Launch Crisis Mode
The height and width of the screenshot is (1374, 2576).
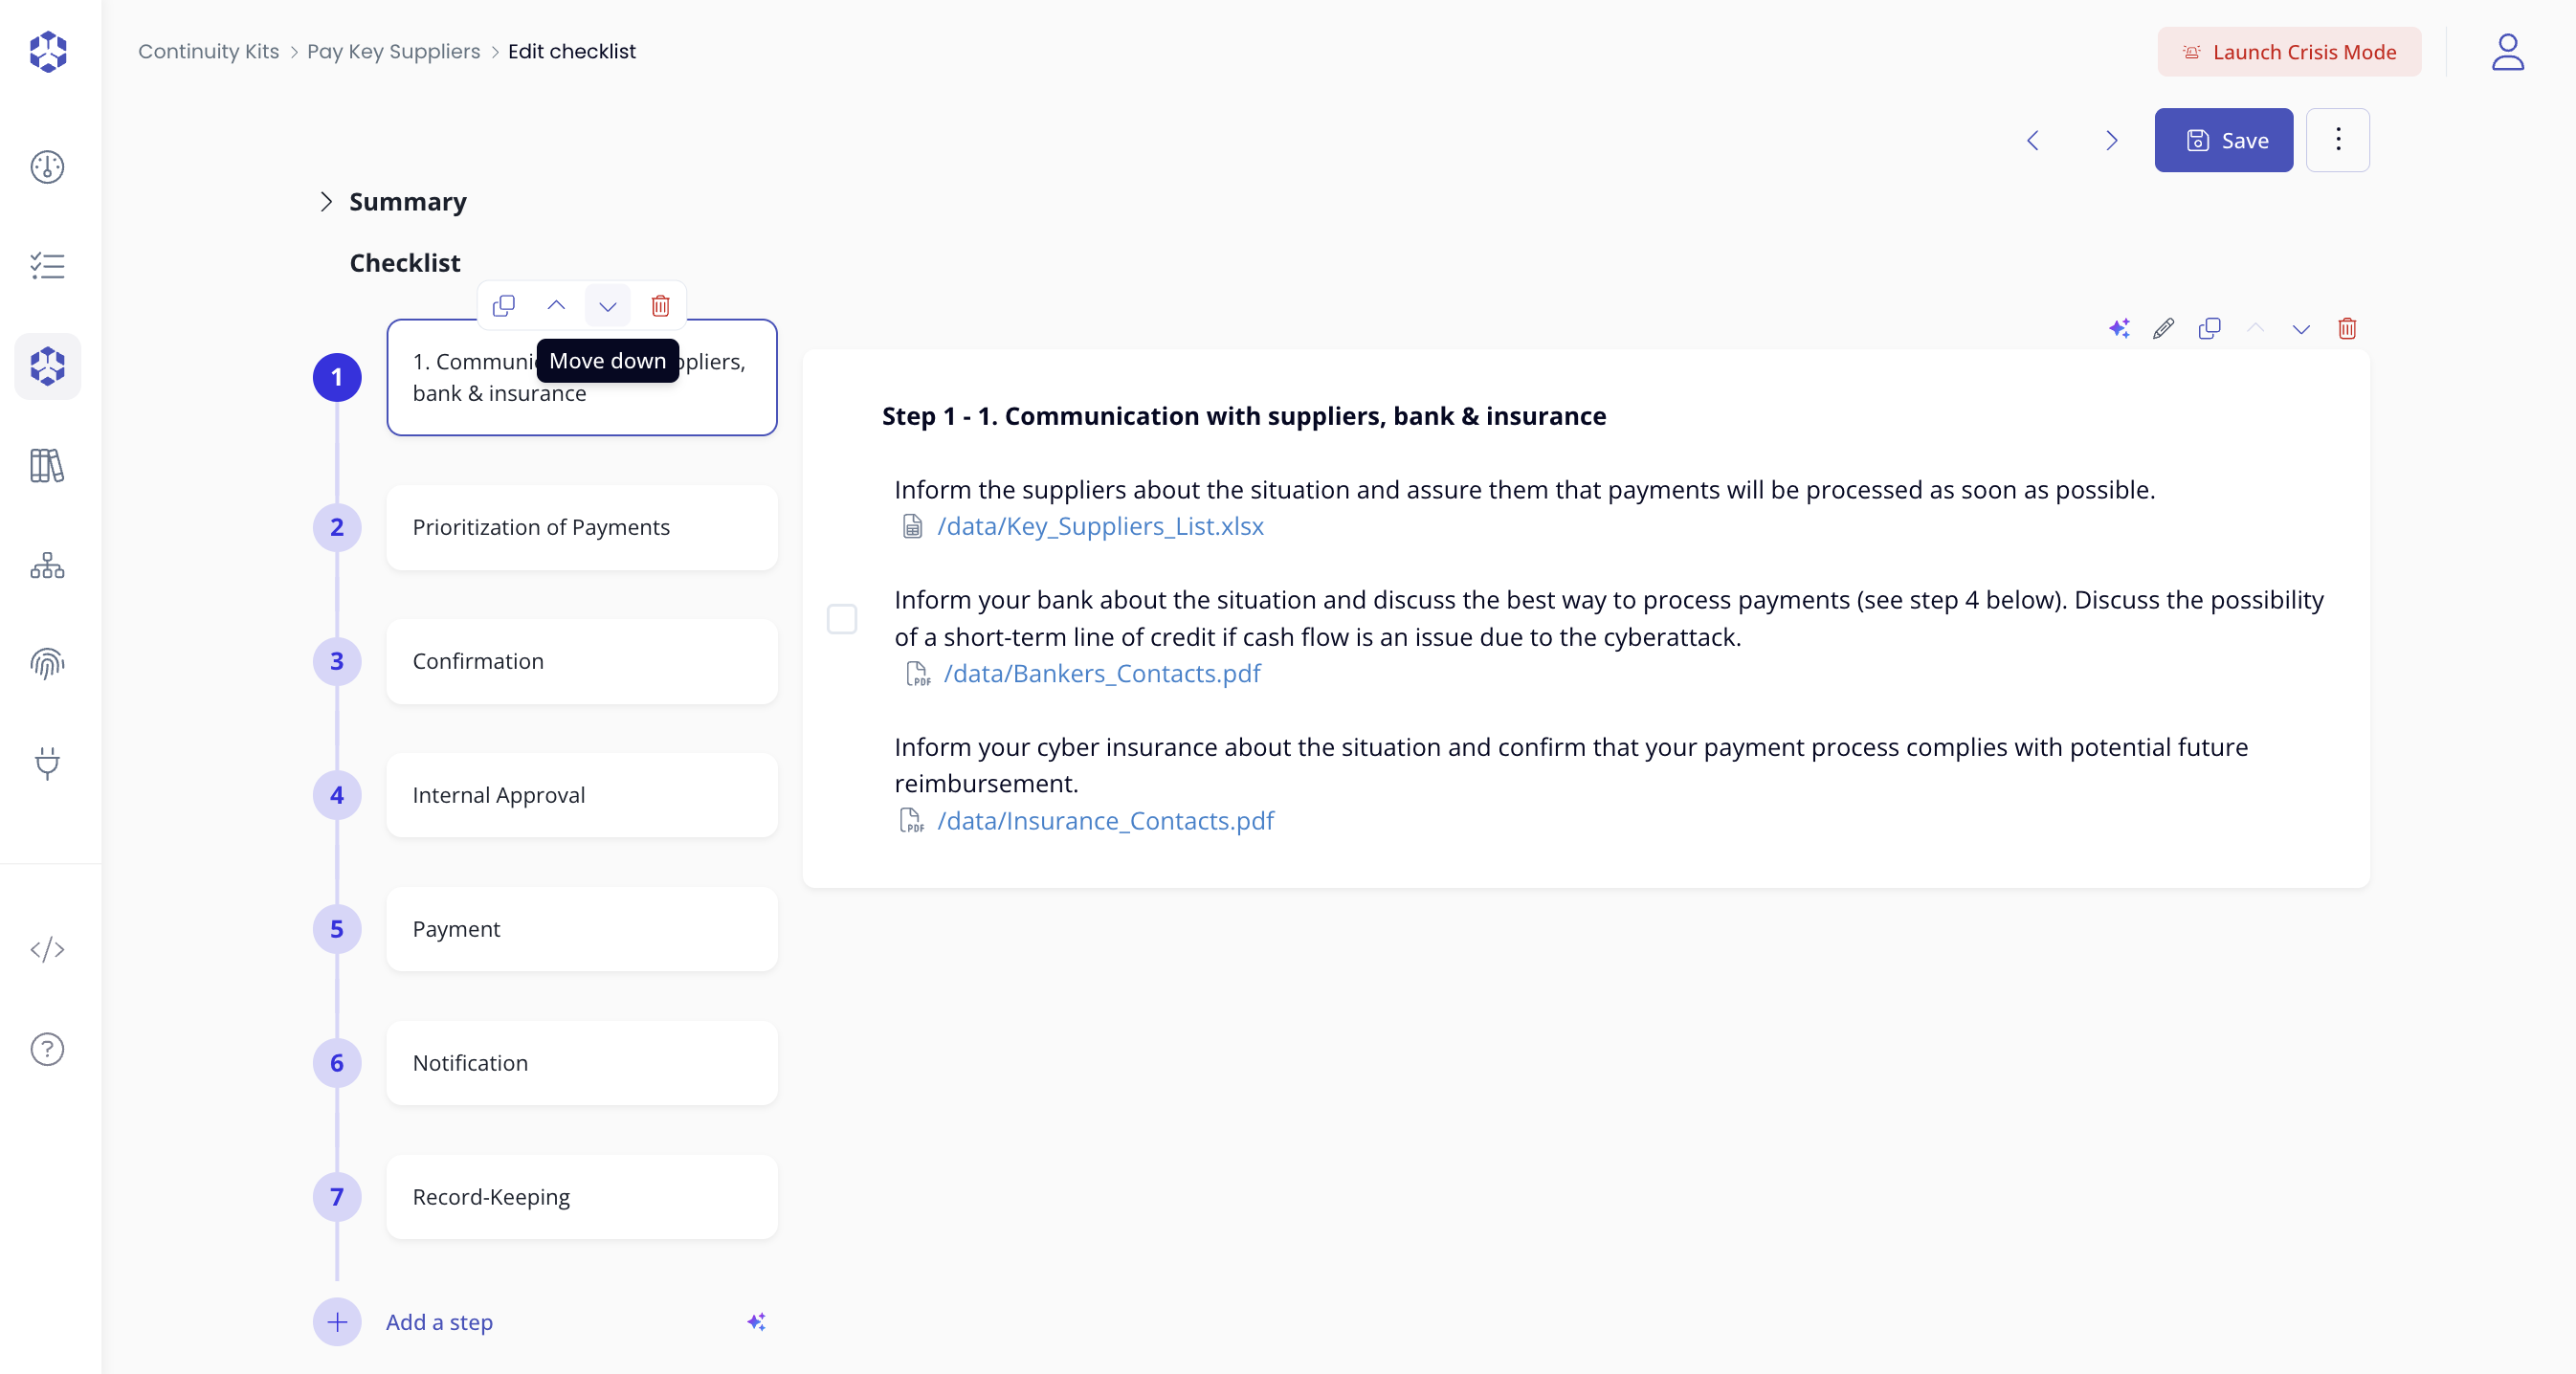pos(2288,52)
